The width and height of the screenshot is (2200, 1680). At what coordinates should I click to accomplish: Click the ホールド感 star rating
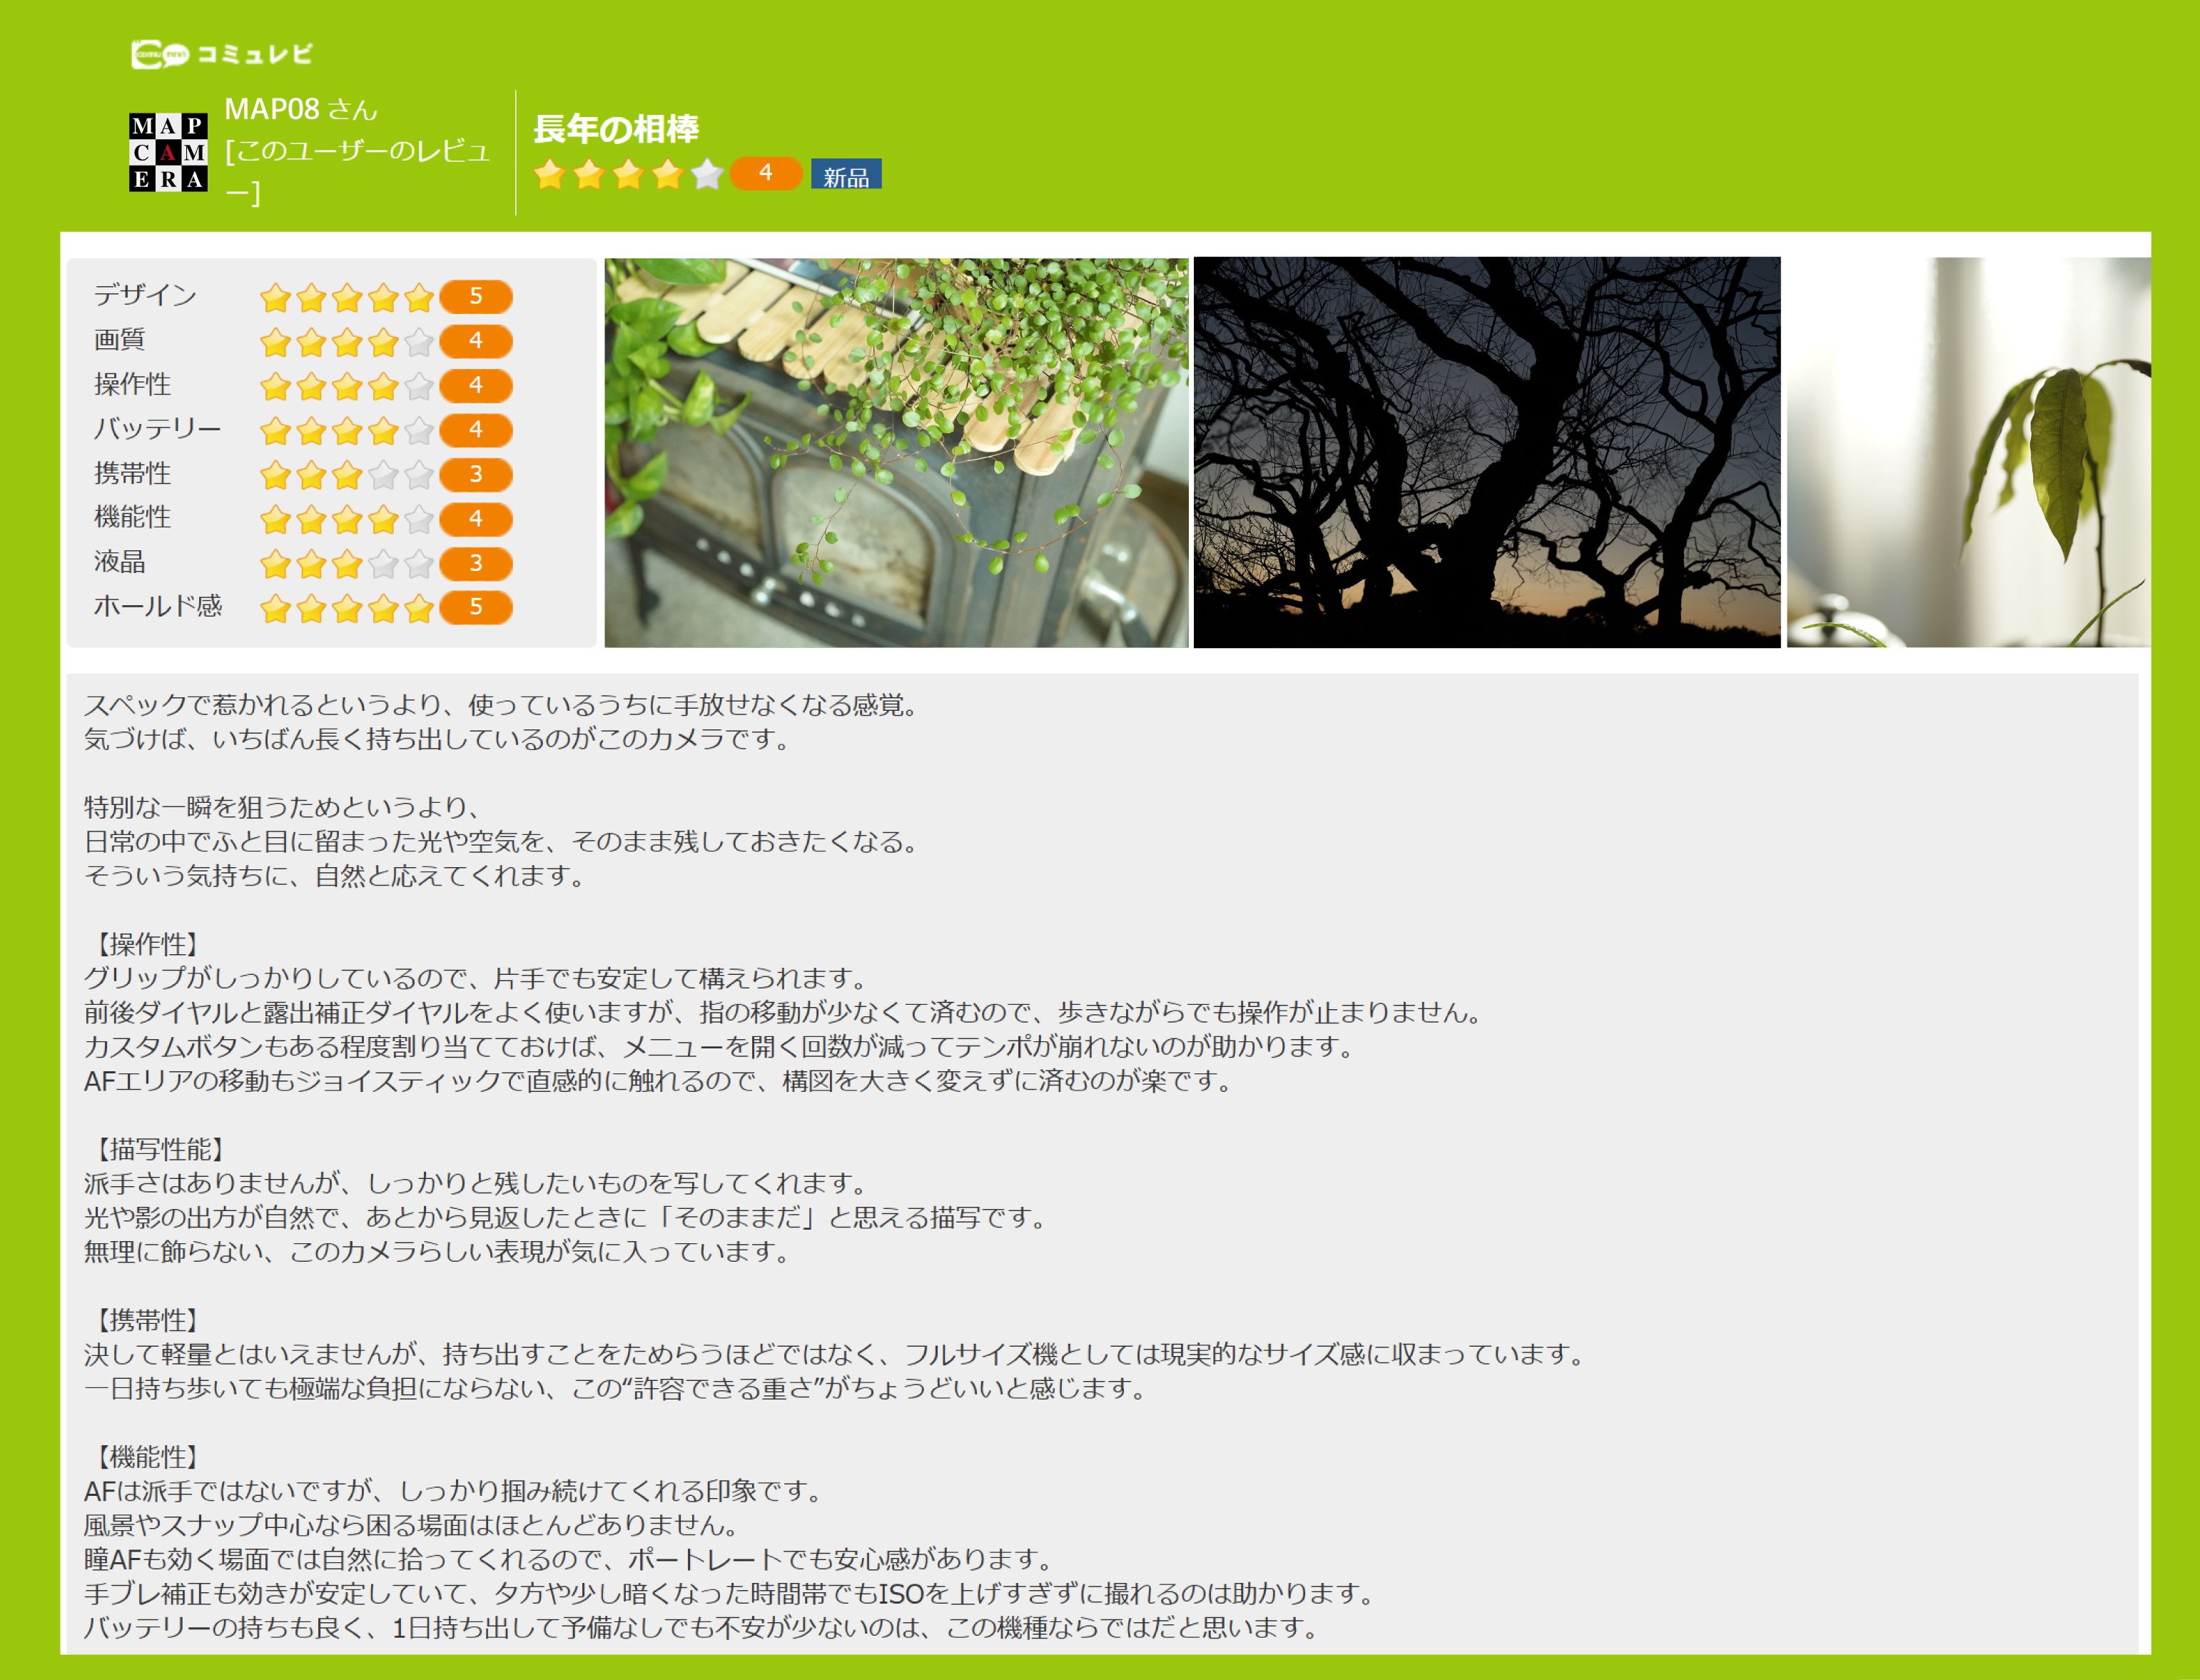click(x=347, y=608)
